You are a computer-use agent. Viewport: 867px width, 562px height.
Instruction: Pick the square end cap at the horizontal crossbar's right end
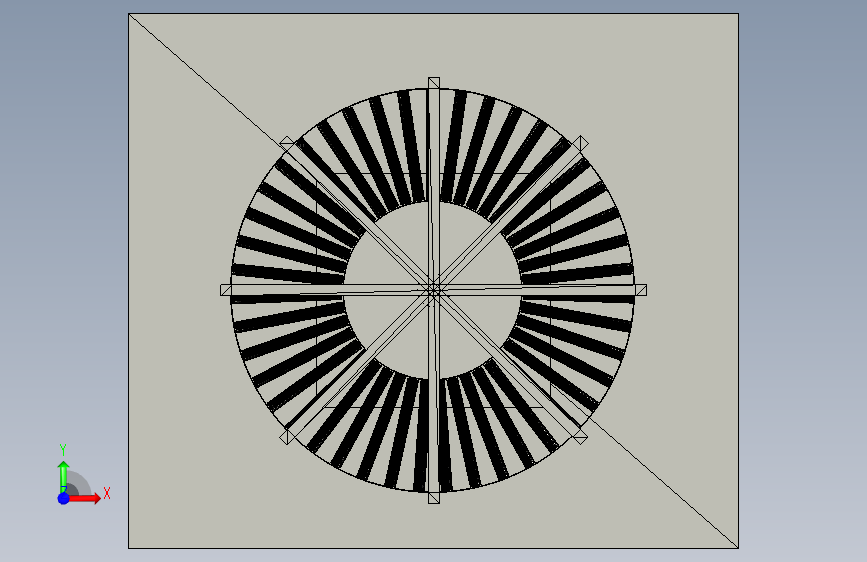(x=641, y=290)
